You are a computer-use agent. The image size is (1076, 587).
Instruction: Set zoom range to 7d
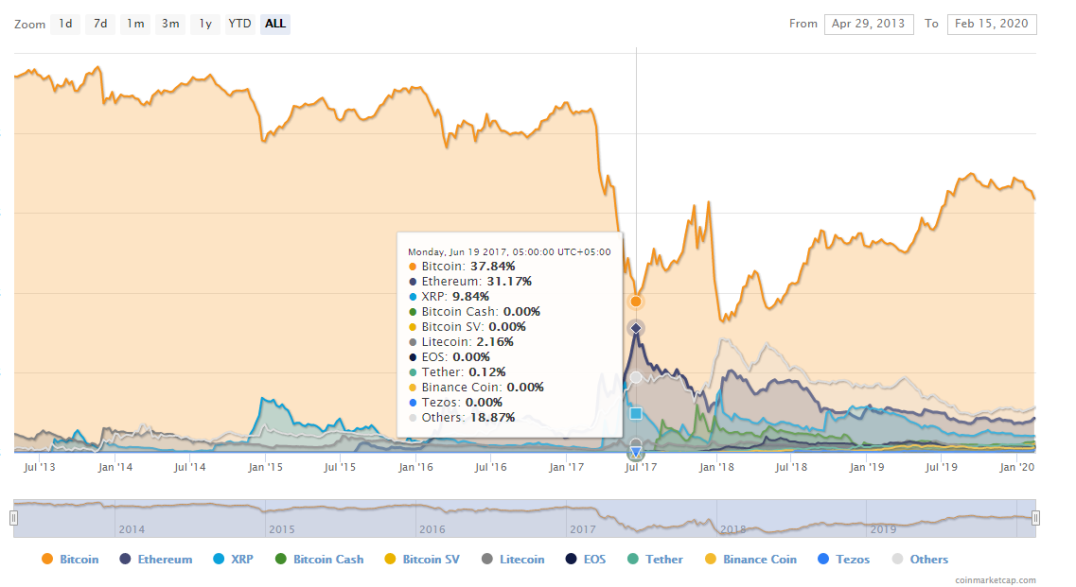pos(100,24)
